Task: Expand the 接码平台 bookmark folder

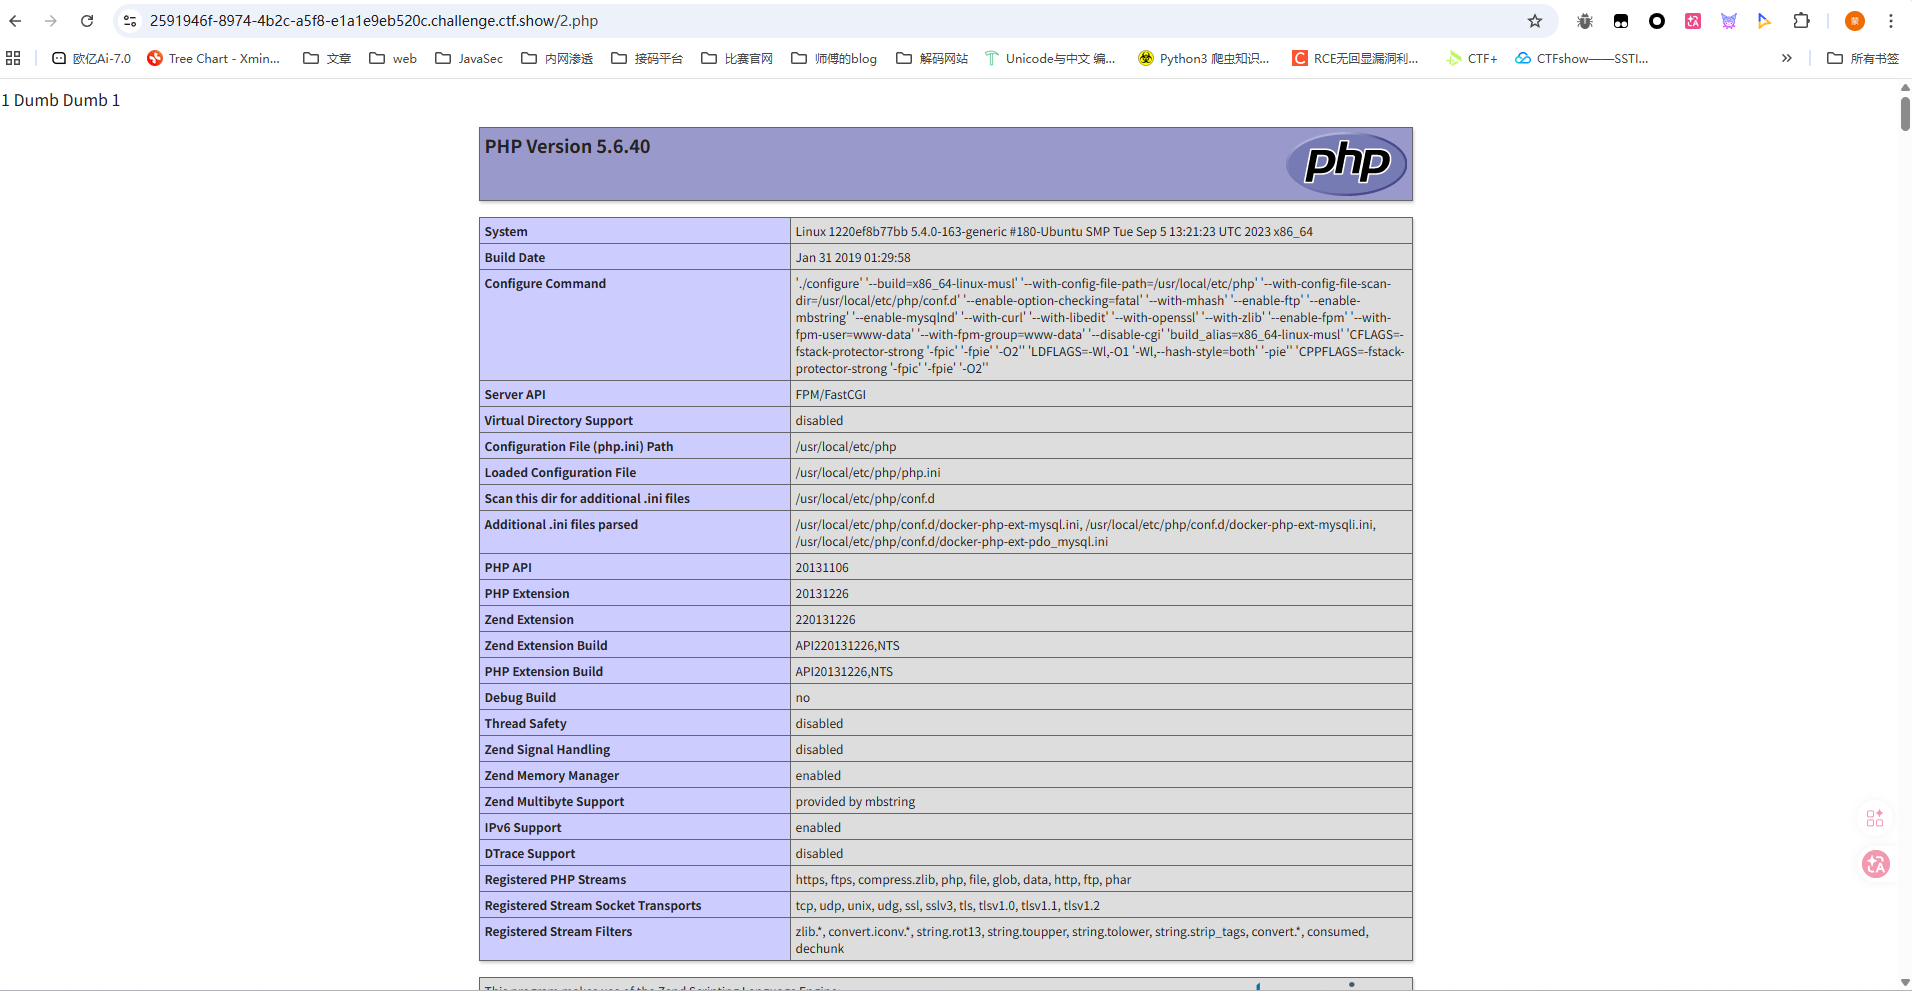Action: coord(647,58)
